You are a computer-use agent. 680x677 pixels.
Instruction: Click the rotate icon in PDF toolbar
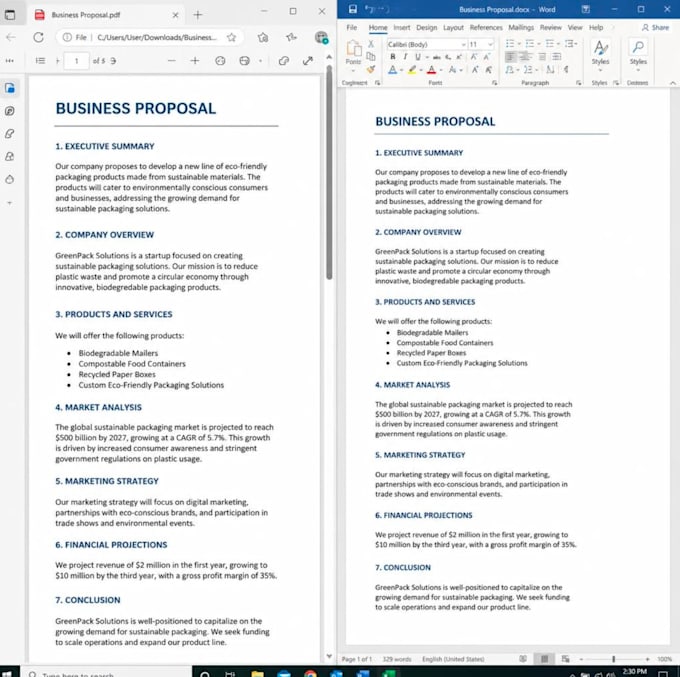220,61
